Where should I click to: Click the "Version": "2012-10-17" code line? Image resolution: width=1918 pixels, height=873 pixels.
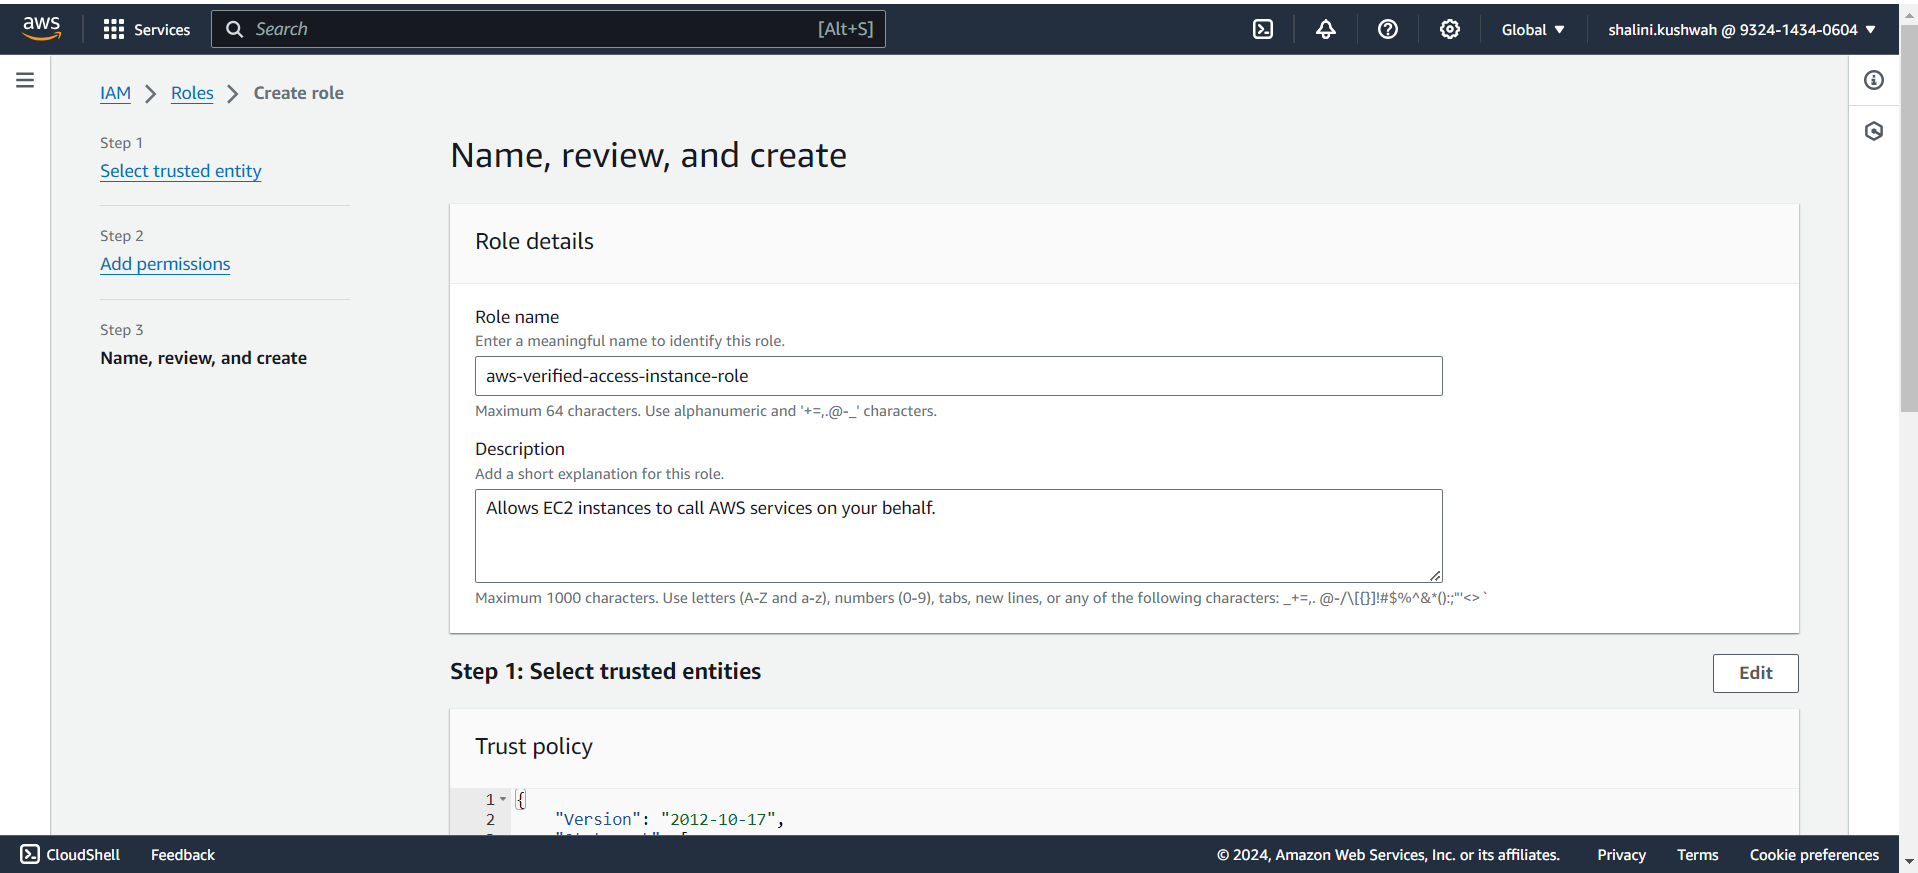click(669, 819)
